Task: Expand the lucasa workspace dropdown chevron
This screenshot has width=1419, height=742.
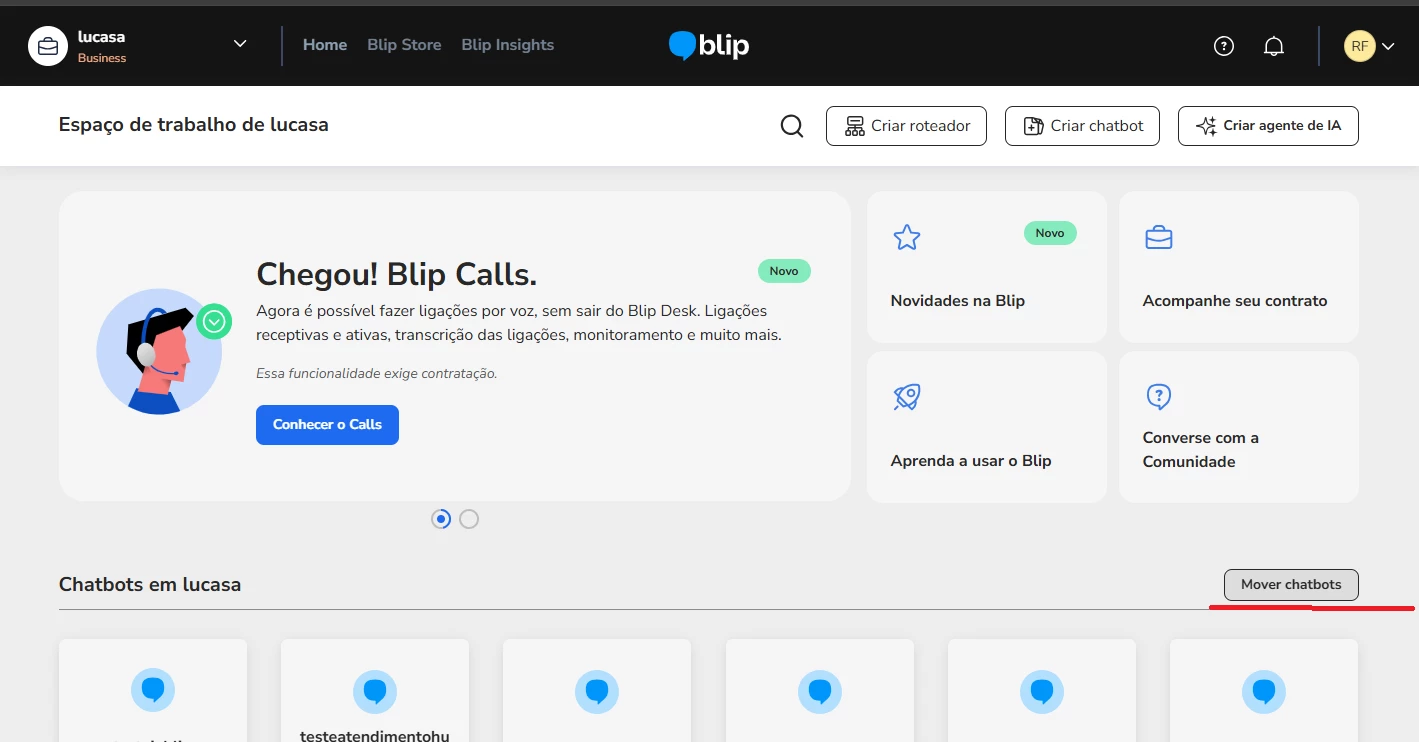Action: point(240,44)
